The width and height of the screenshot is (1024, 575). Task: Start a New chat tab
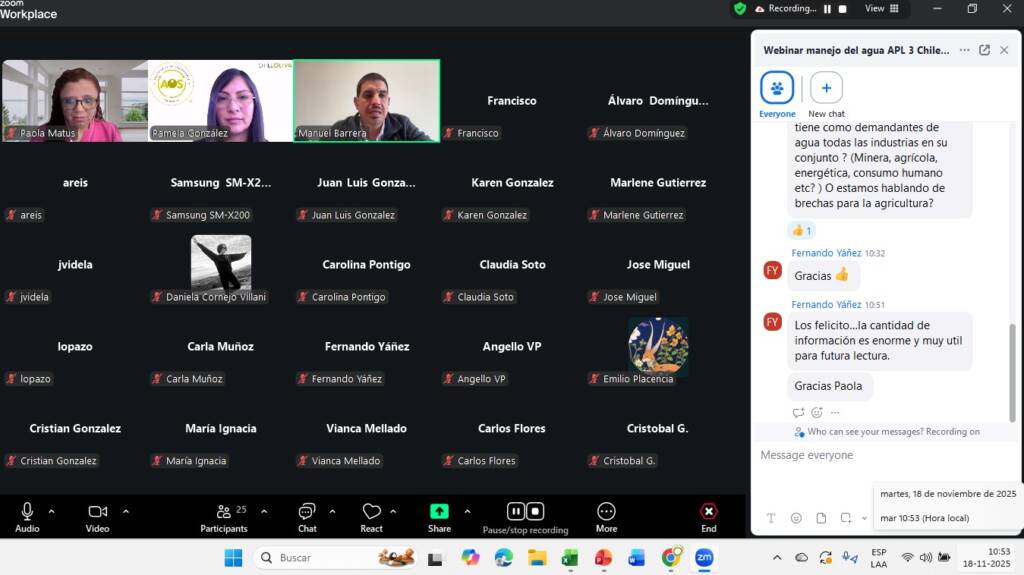click(x=826, y=88)
